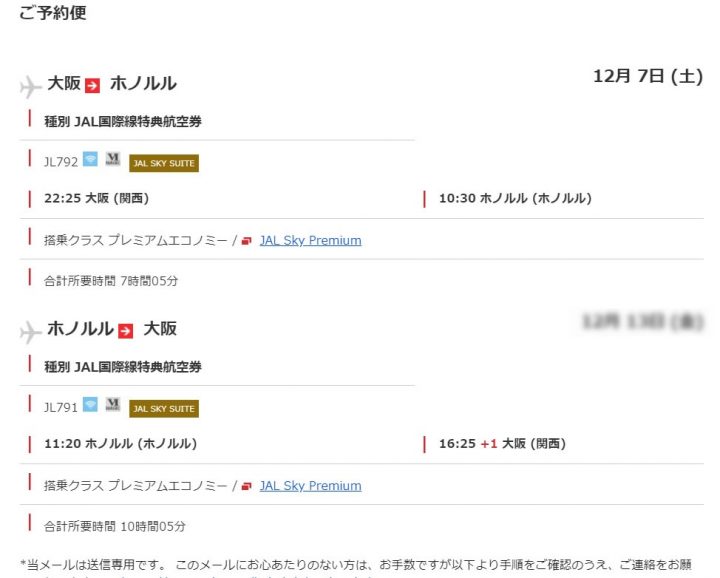Click the 10:30 ホノルル arrival time
Image resolution: width=720 pixels, height=578 pixels.
(x=515, y=198)
